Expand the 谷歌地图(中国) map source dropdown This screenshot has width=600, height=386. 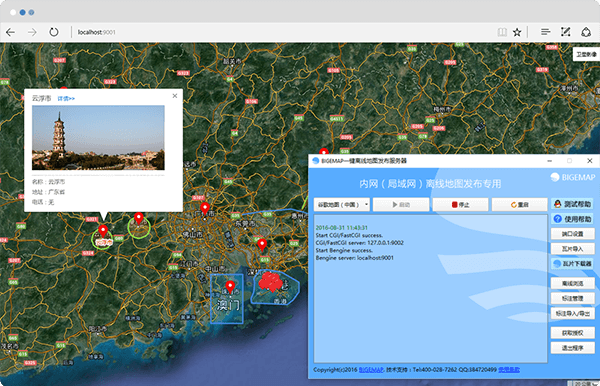click(342, 205)
